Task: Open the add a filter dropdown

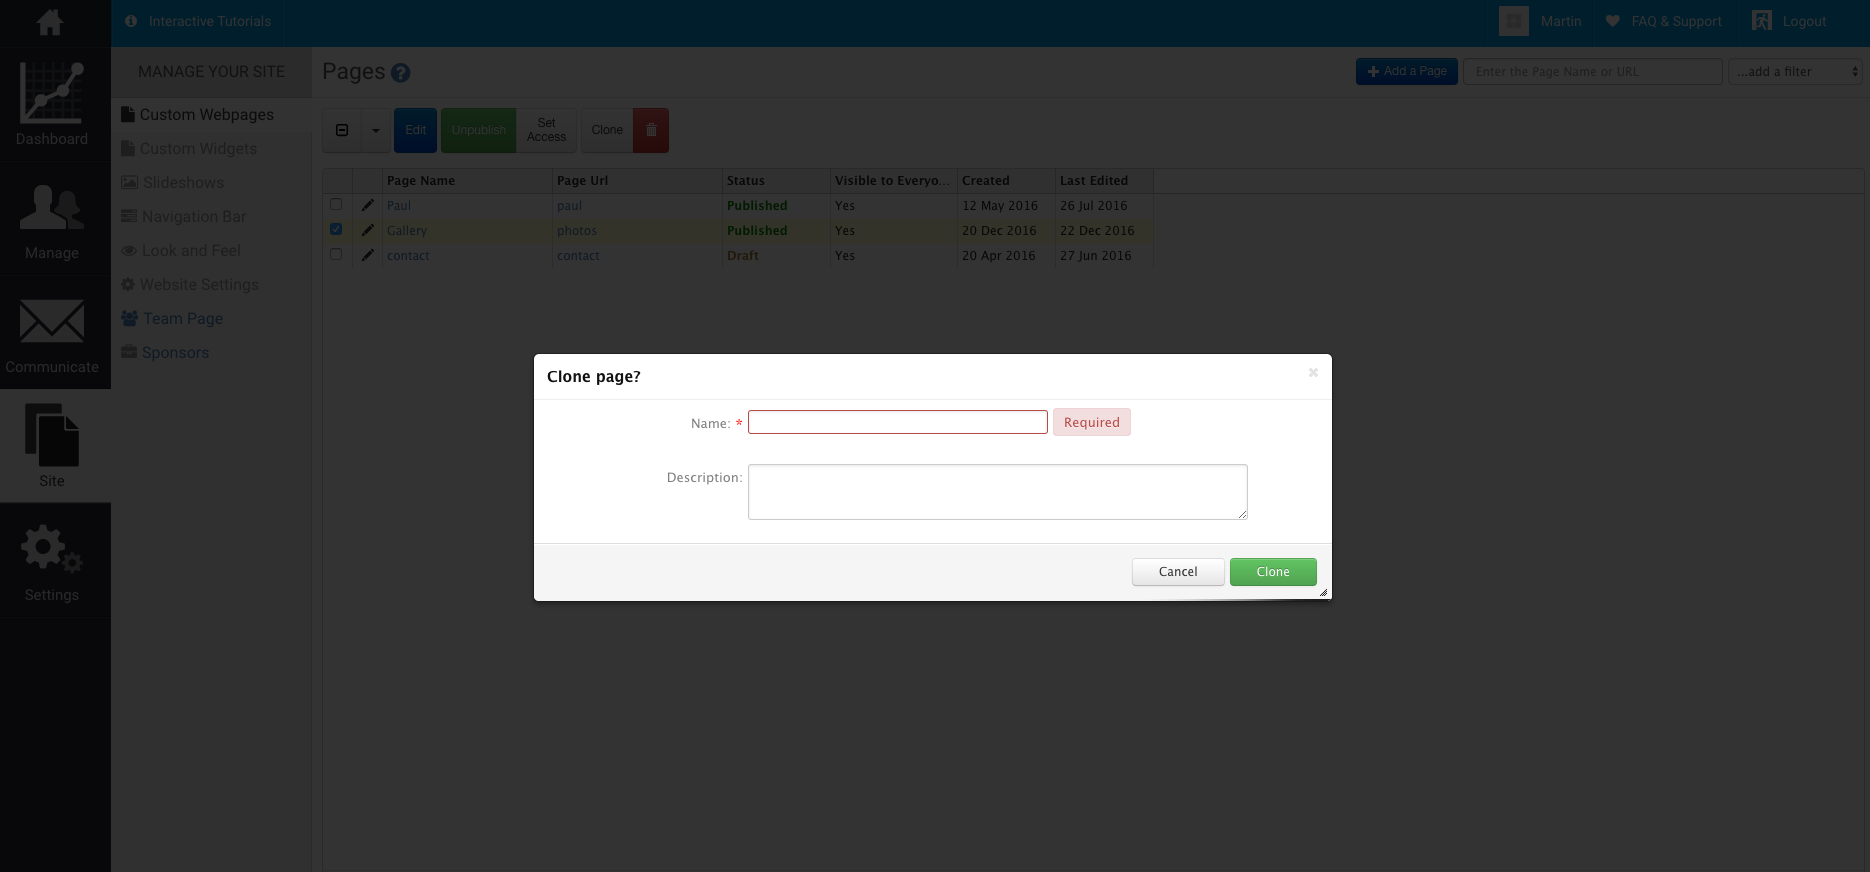Action: tap(1796, 72)
